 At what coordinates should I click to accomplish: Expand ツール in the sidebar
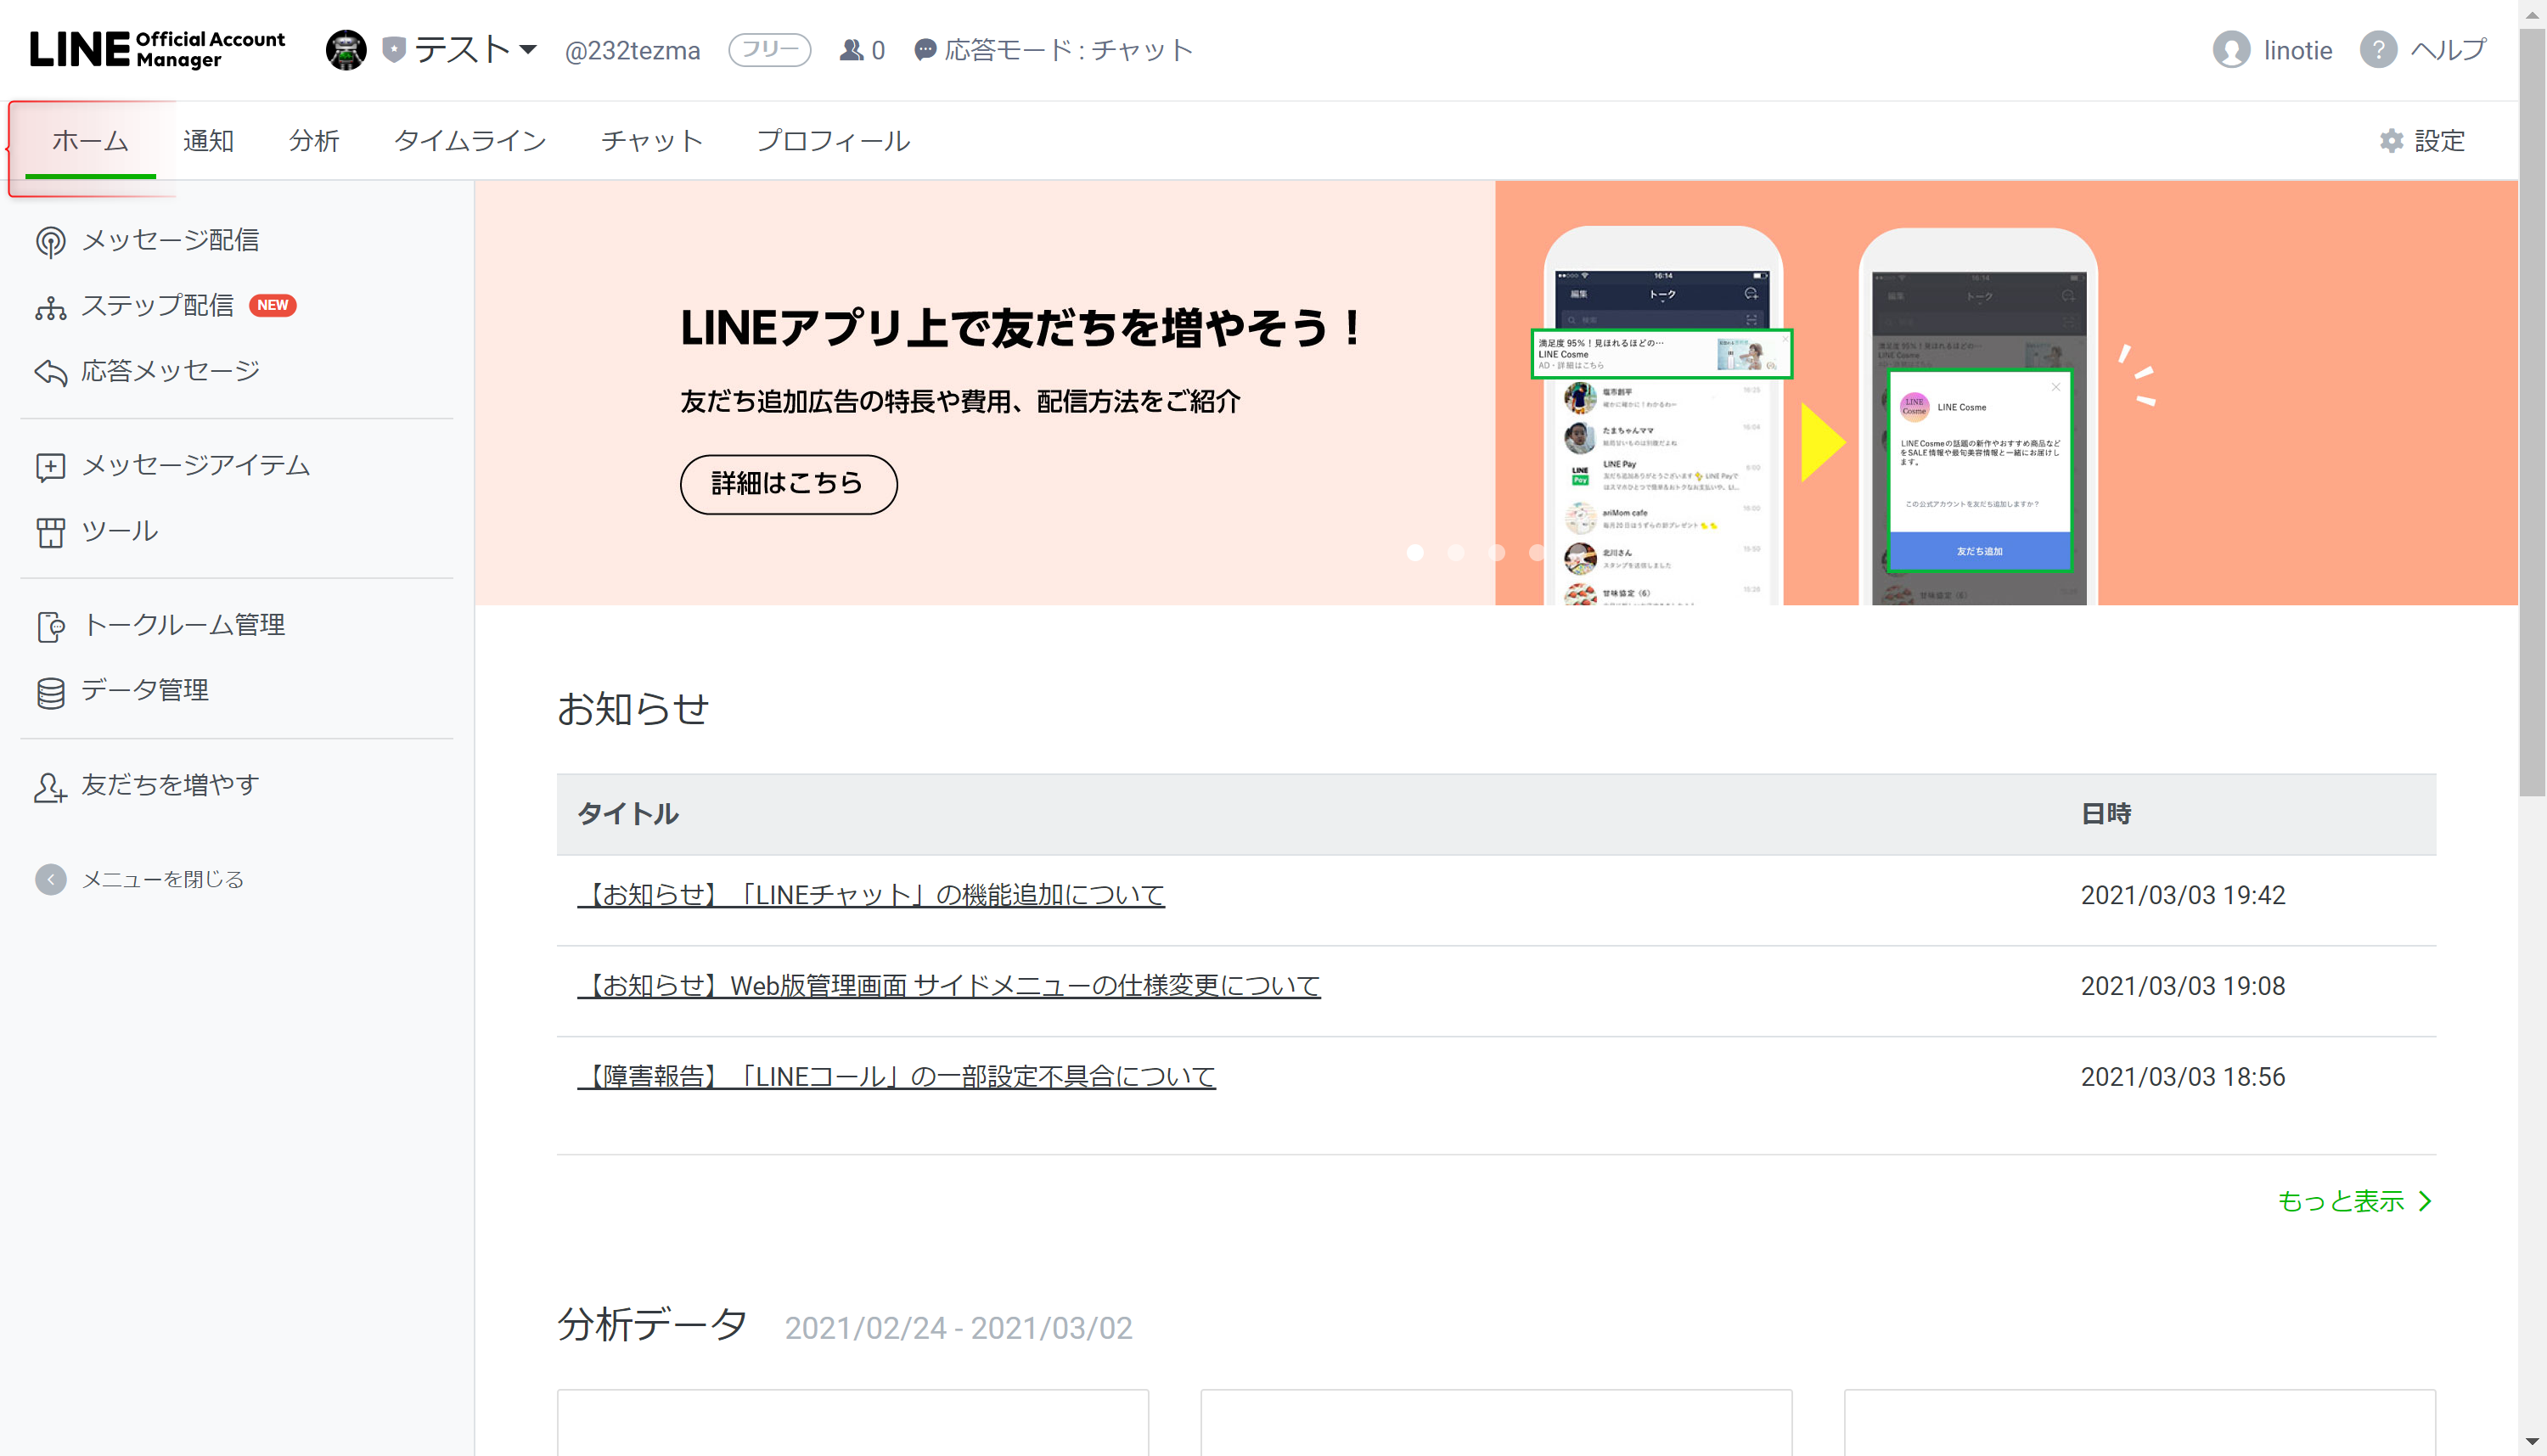coord(120,531)
